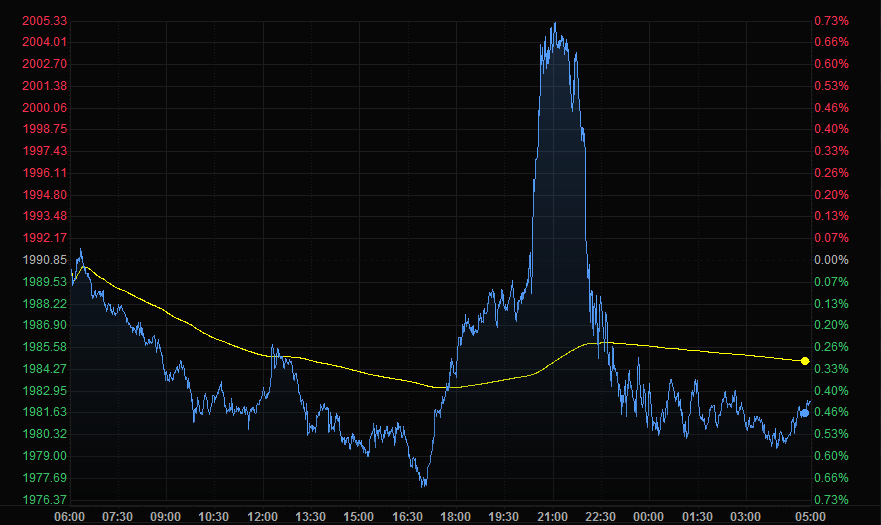
Task: Select the 1980.32 price axis label
Action: [44, 435]
